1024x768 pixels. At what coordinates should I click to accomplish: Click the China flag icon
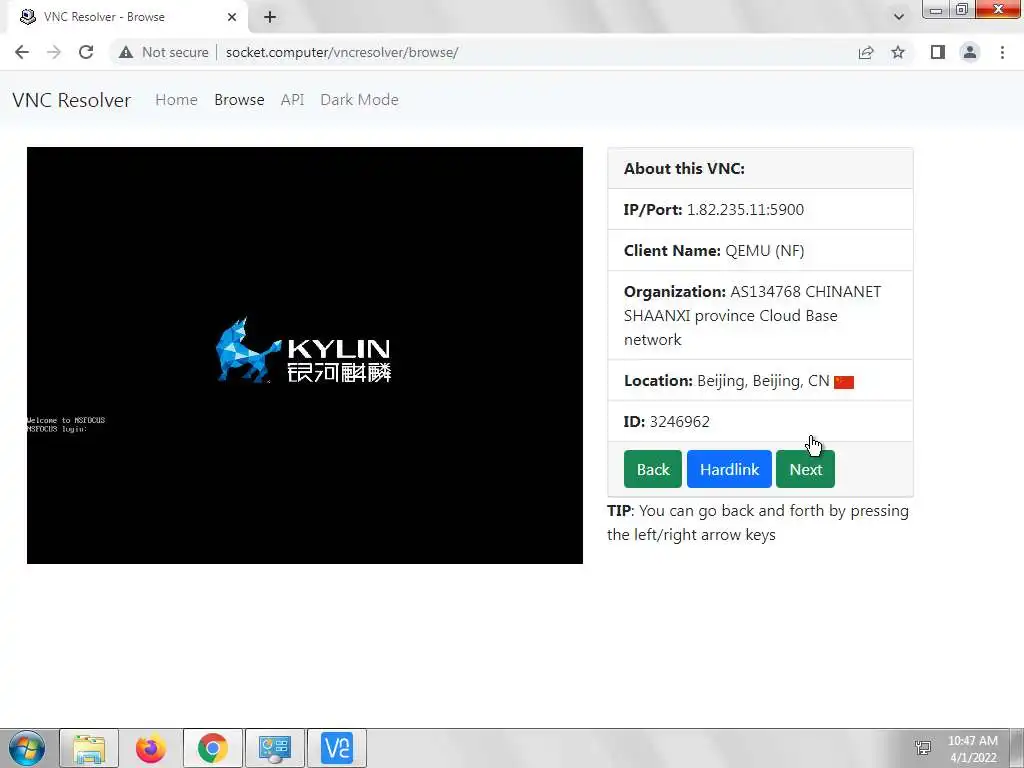[x=844, y=381]
